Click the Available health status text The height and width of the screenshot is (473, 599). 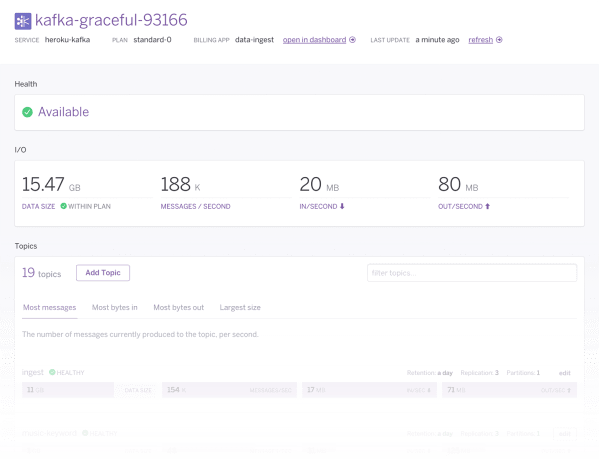[x=63, y=112]
